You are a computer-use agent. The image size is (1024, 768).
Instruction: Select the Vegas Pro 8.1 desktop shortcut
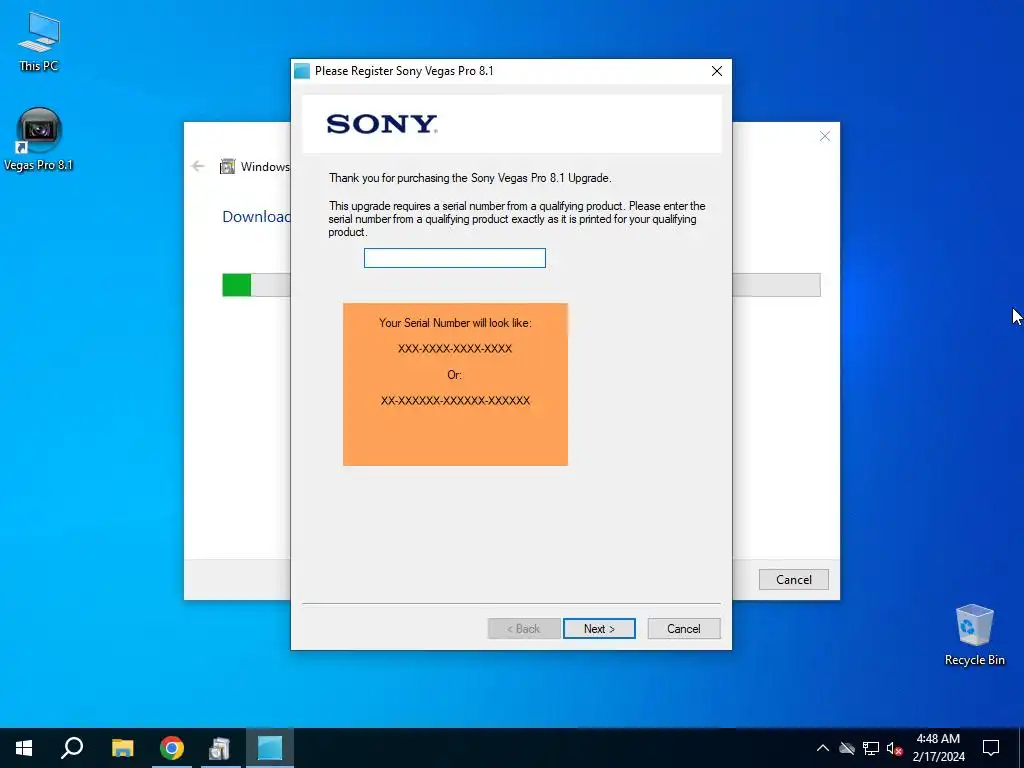pyautogui.click(x=39, y=140)
